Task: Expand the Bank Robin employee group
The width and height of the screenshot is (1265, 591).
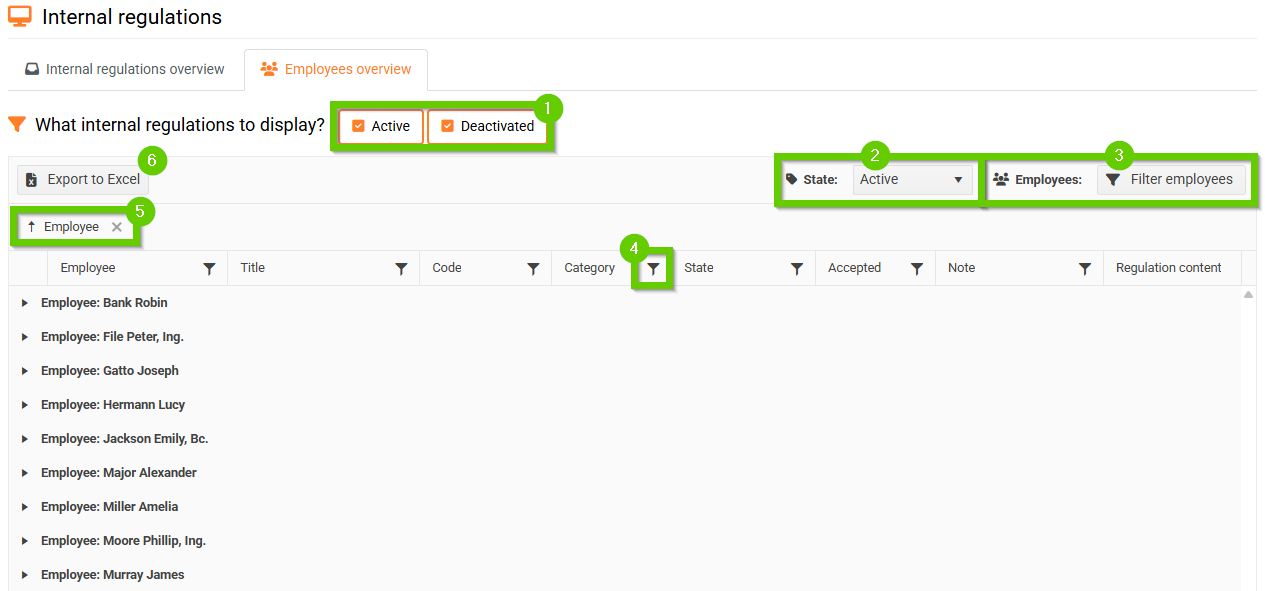Action: pyautogui.click(x=25, y=303)
